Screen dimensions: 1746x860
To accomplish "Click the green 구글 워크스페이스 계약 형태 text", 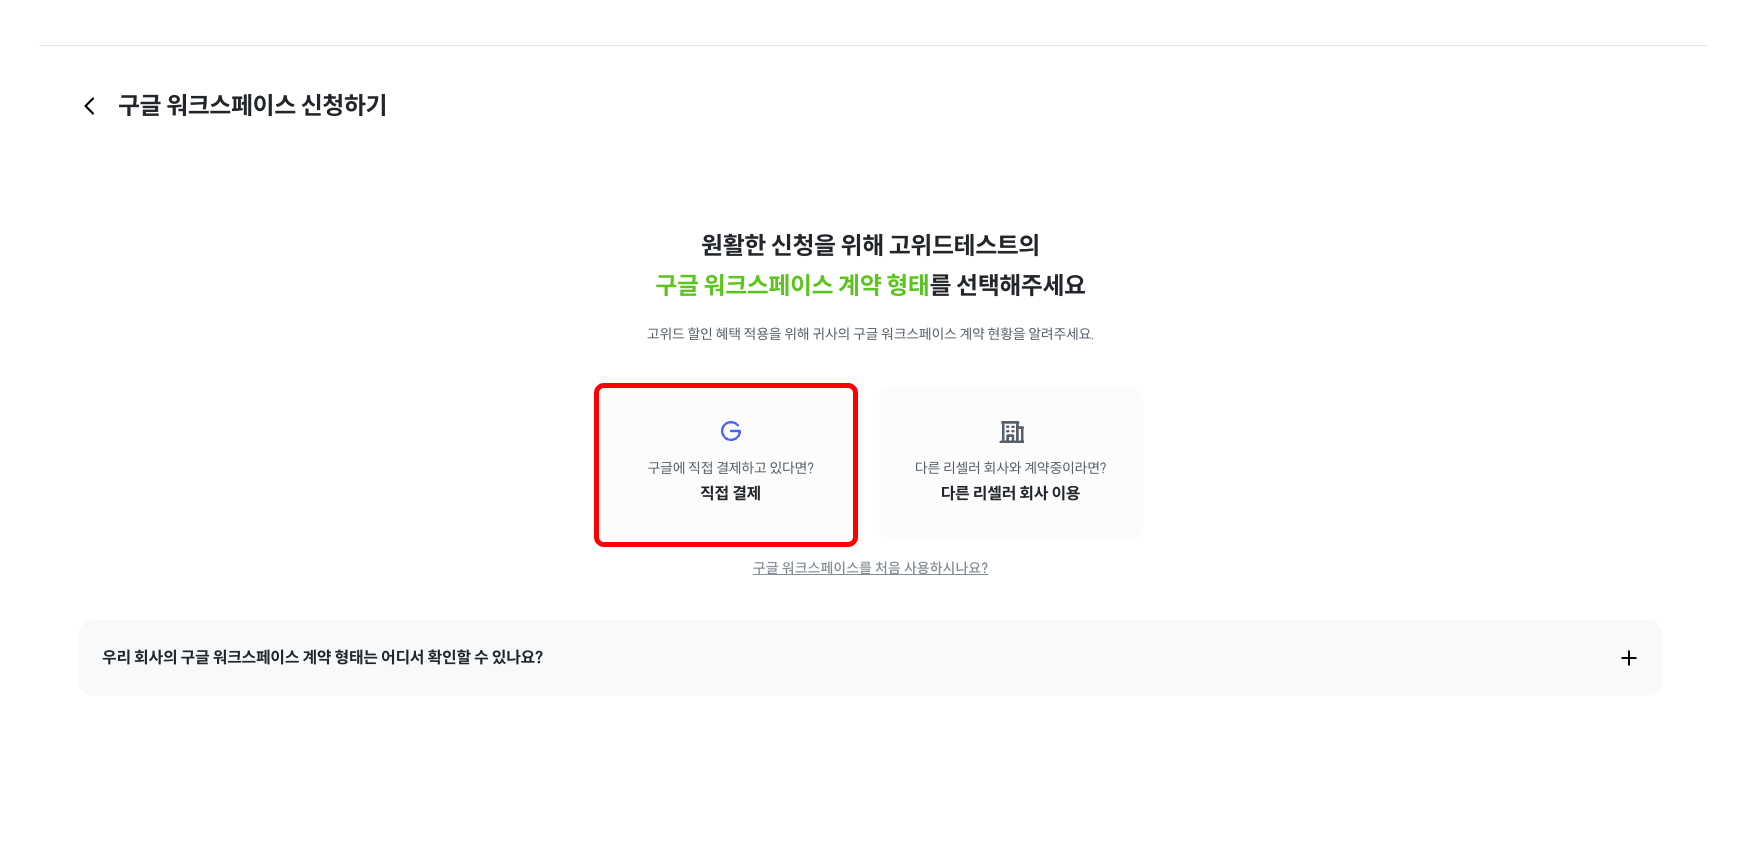I will [x=792, y=285].
